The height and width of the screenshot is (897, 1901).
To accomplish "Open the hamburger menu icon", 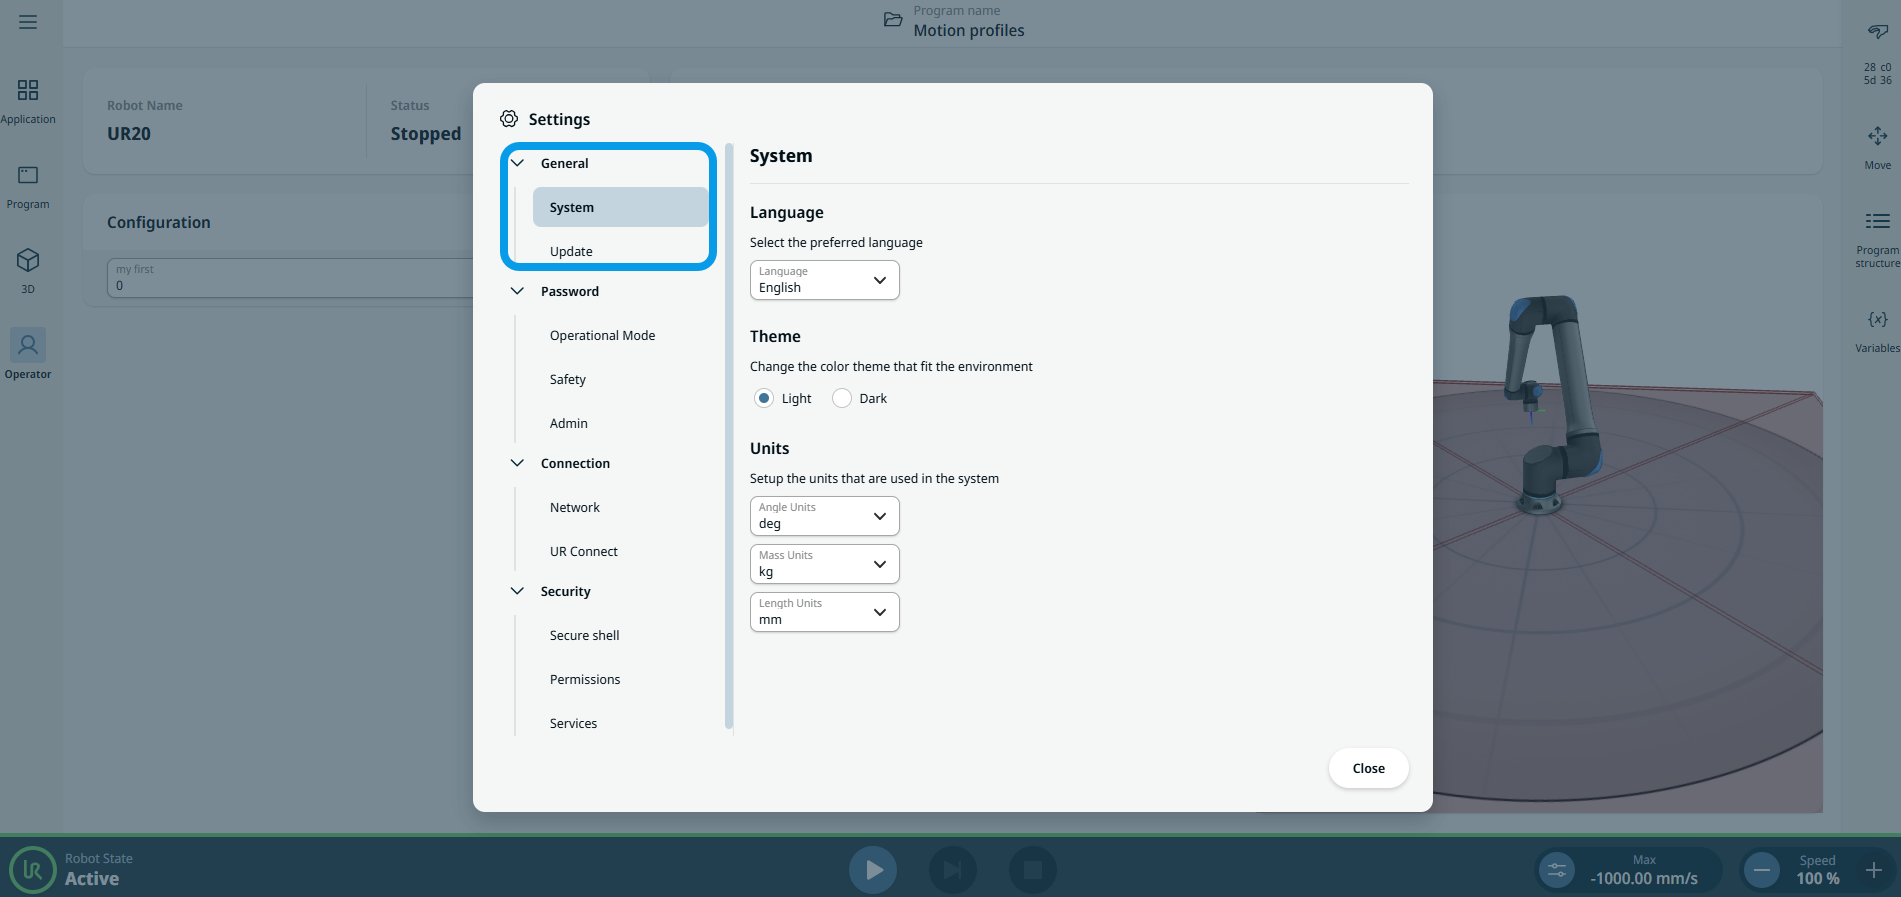I will (28, 22).
